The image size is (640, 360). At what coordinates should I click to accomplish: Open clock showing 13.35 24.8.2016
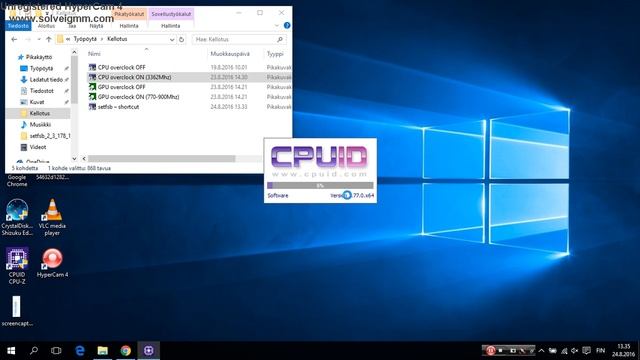tap(624, 351)
